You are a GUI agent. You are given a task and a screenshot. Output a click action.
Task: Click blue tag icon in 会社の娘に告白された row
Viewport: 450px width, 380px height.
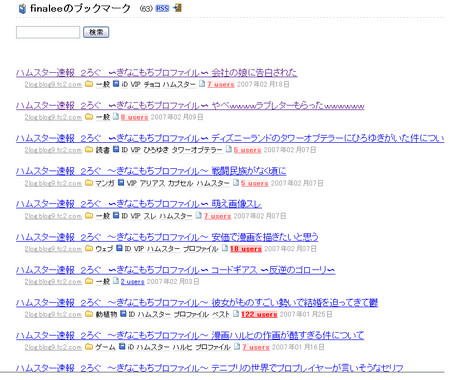116,84
